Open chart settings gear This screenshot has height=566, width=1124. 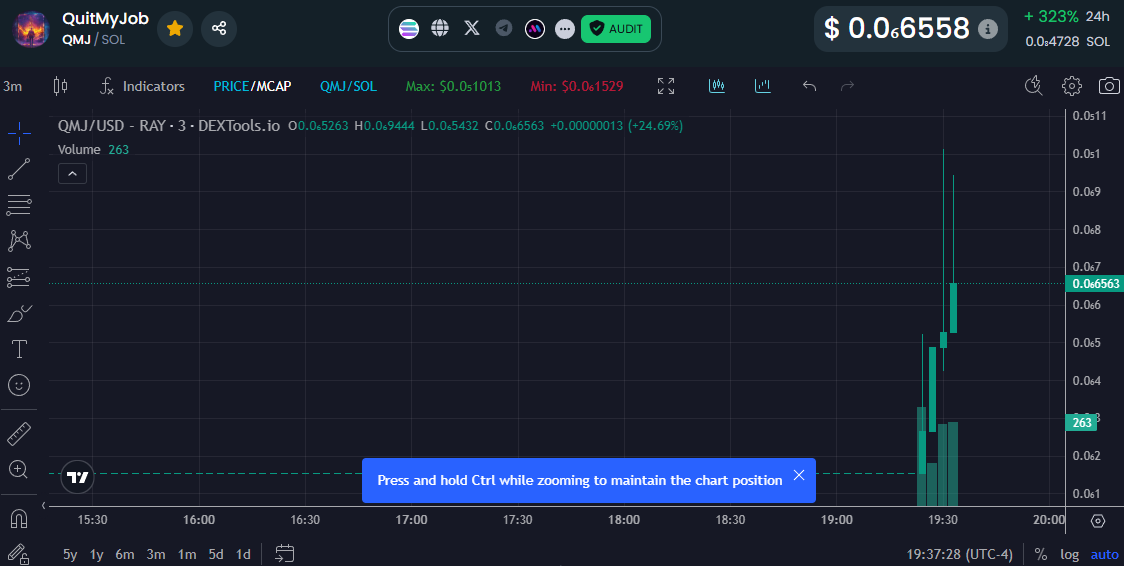tap(1072, 86)
